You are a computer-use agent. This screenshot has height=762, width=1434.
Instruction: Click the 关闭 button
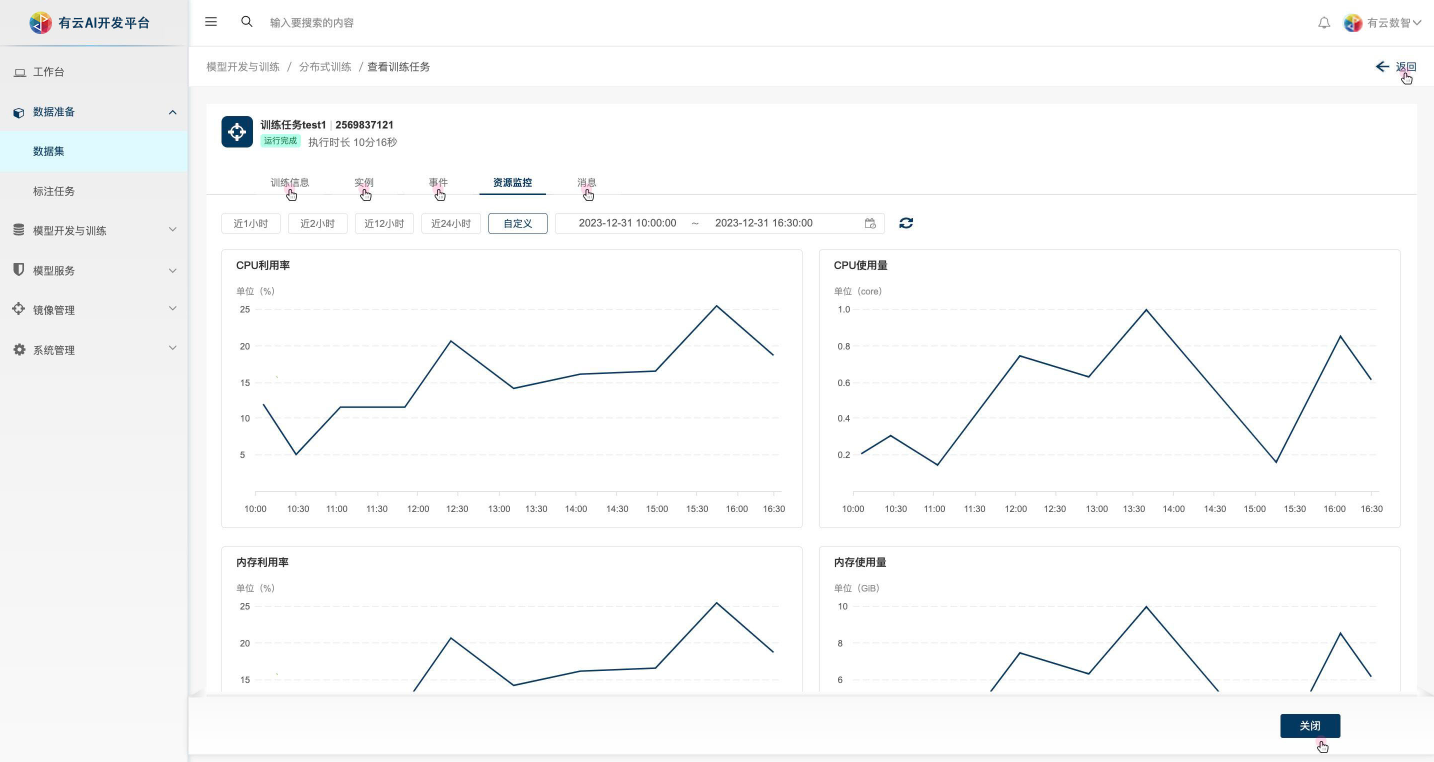[x=1309, y=726]
